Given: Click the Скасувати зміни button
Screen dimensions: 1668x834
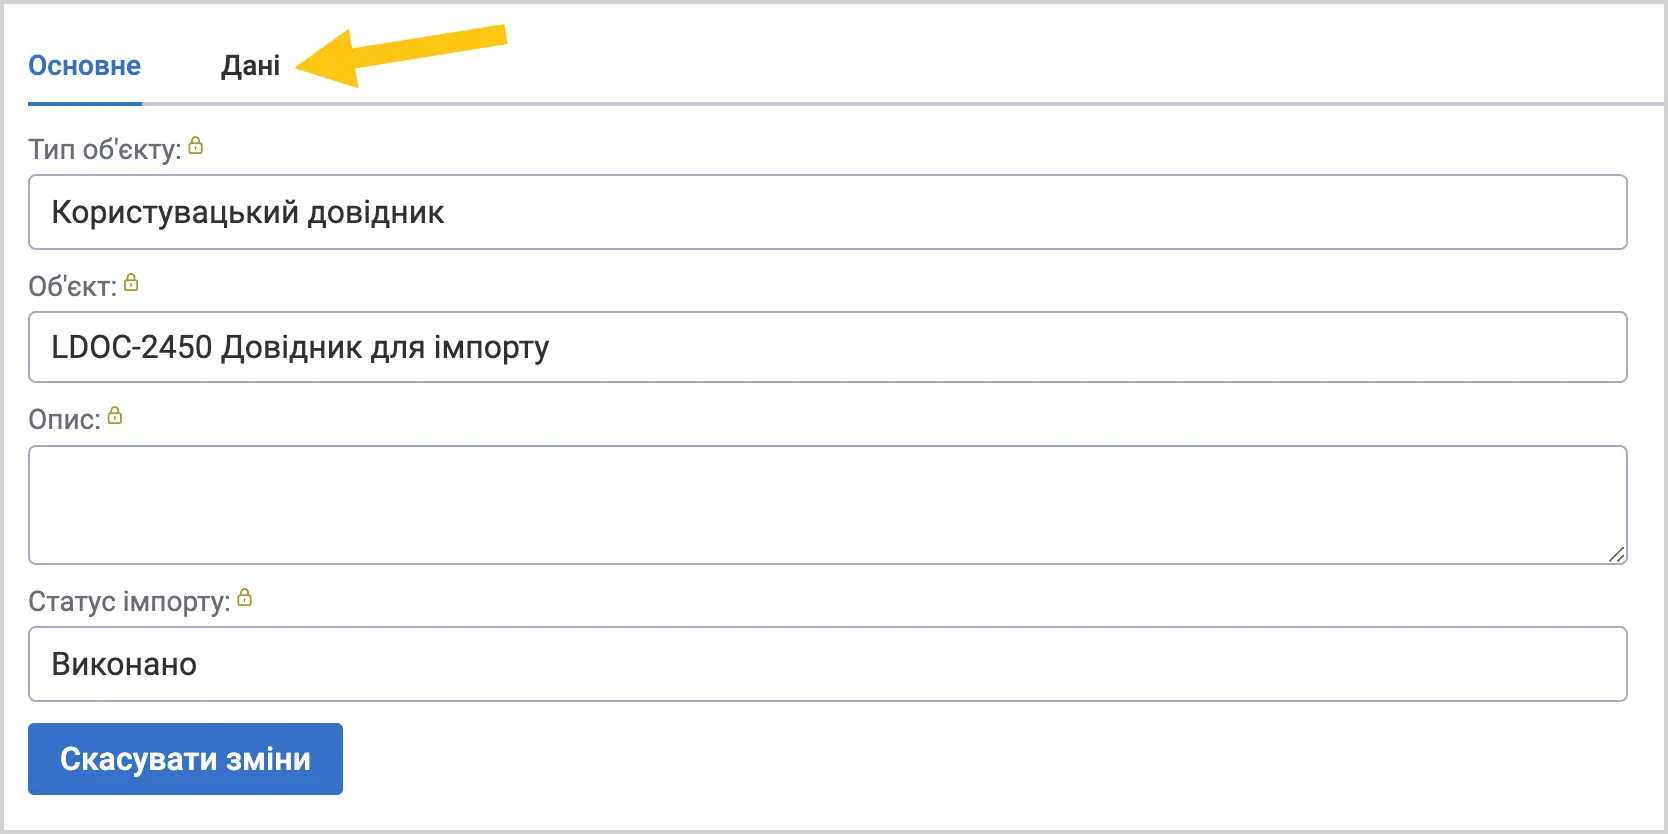Looking at the screenshot, I should [185, 759].
